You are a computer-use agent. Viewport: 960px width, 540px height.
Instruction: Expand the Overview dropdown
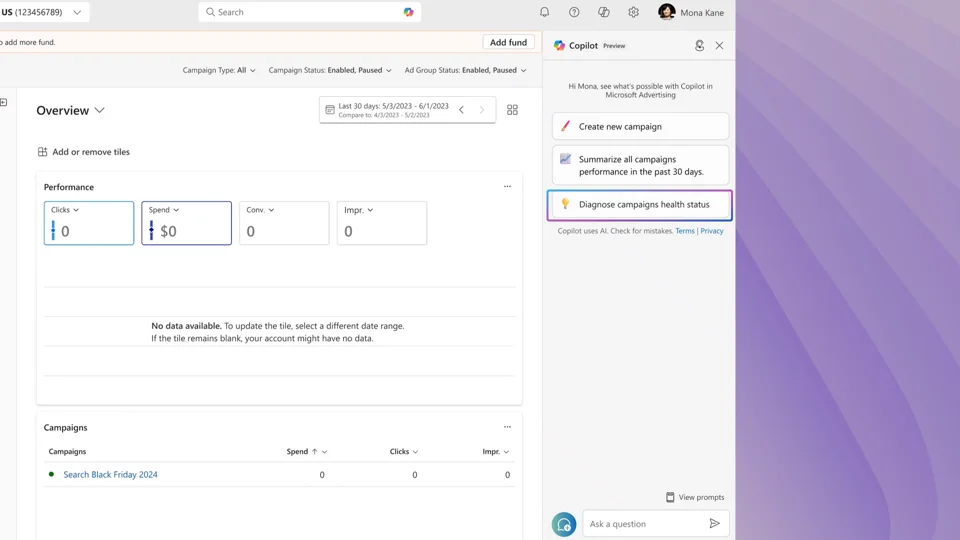coord(70,110)
